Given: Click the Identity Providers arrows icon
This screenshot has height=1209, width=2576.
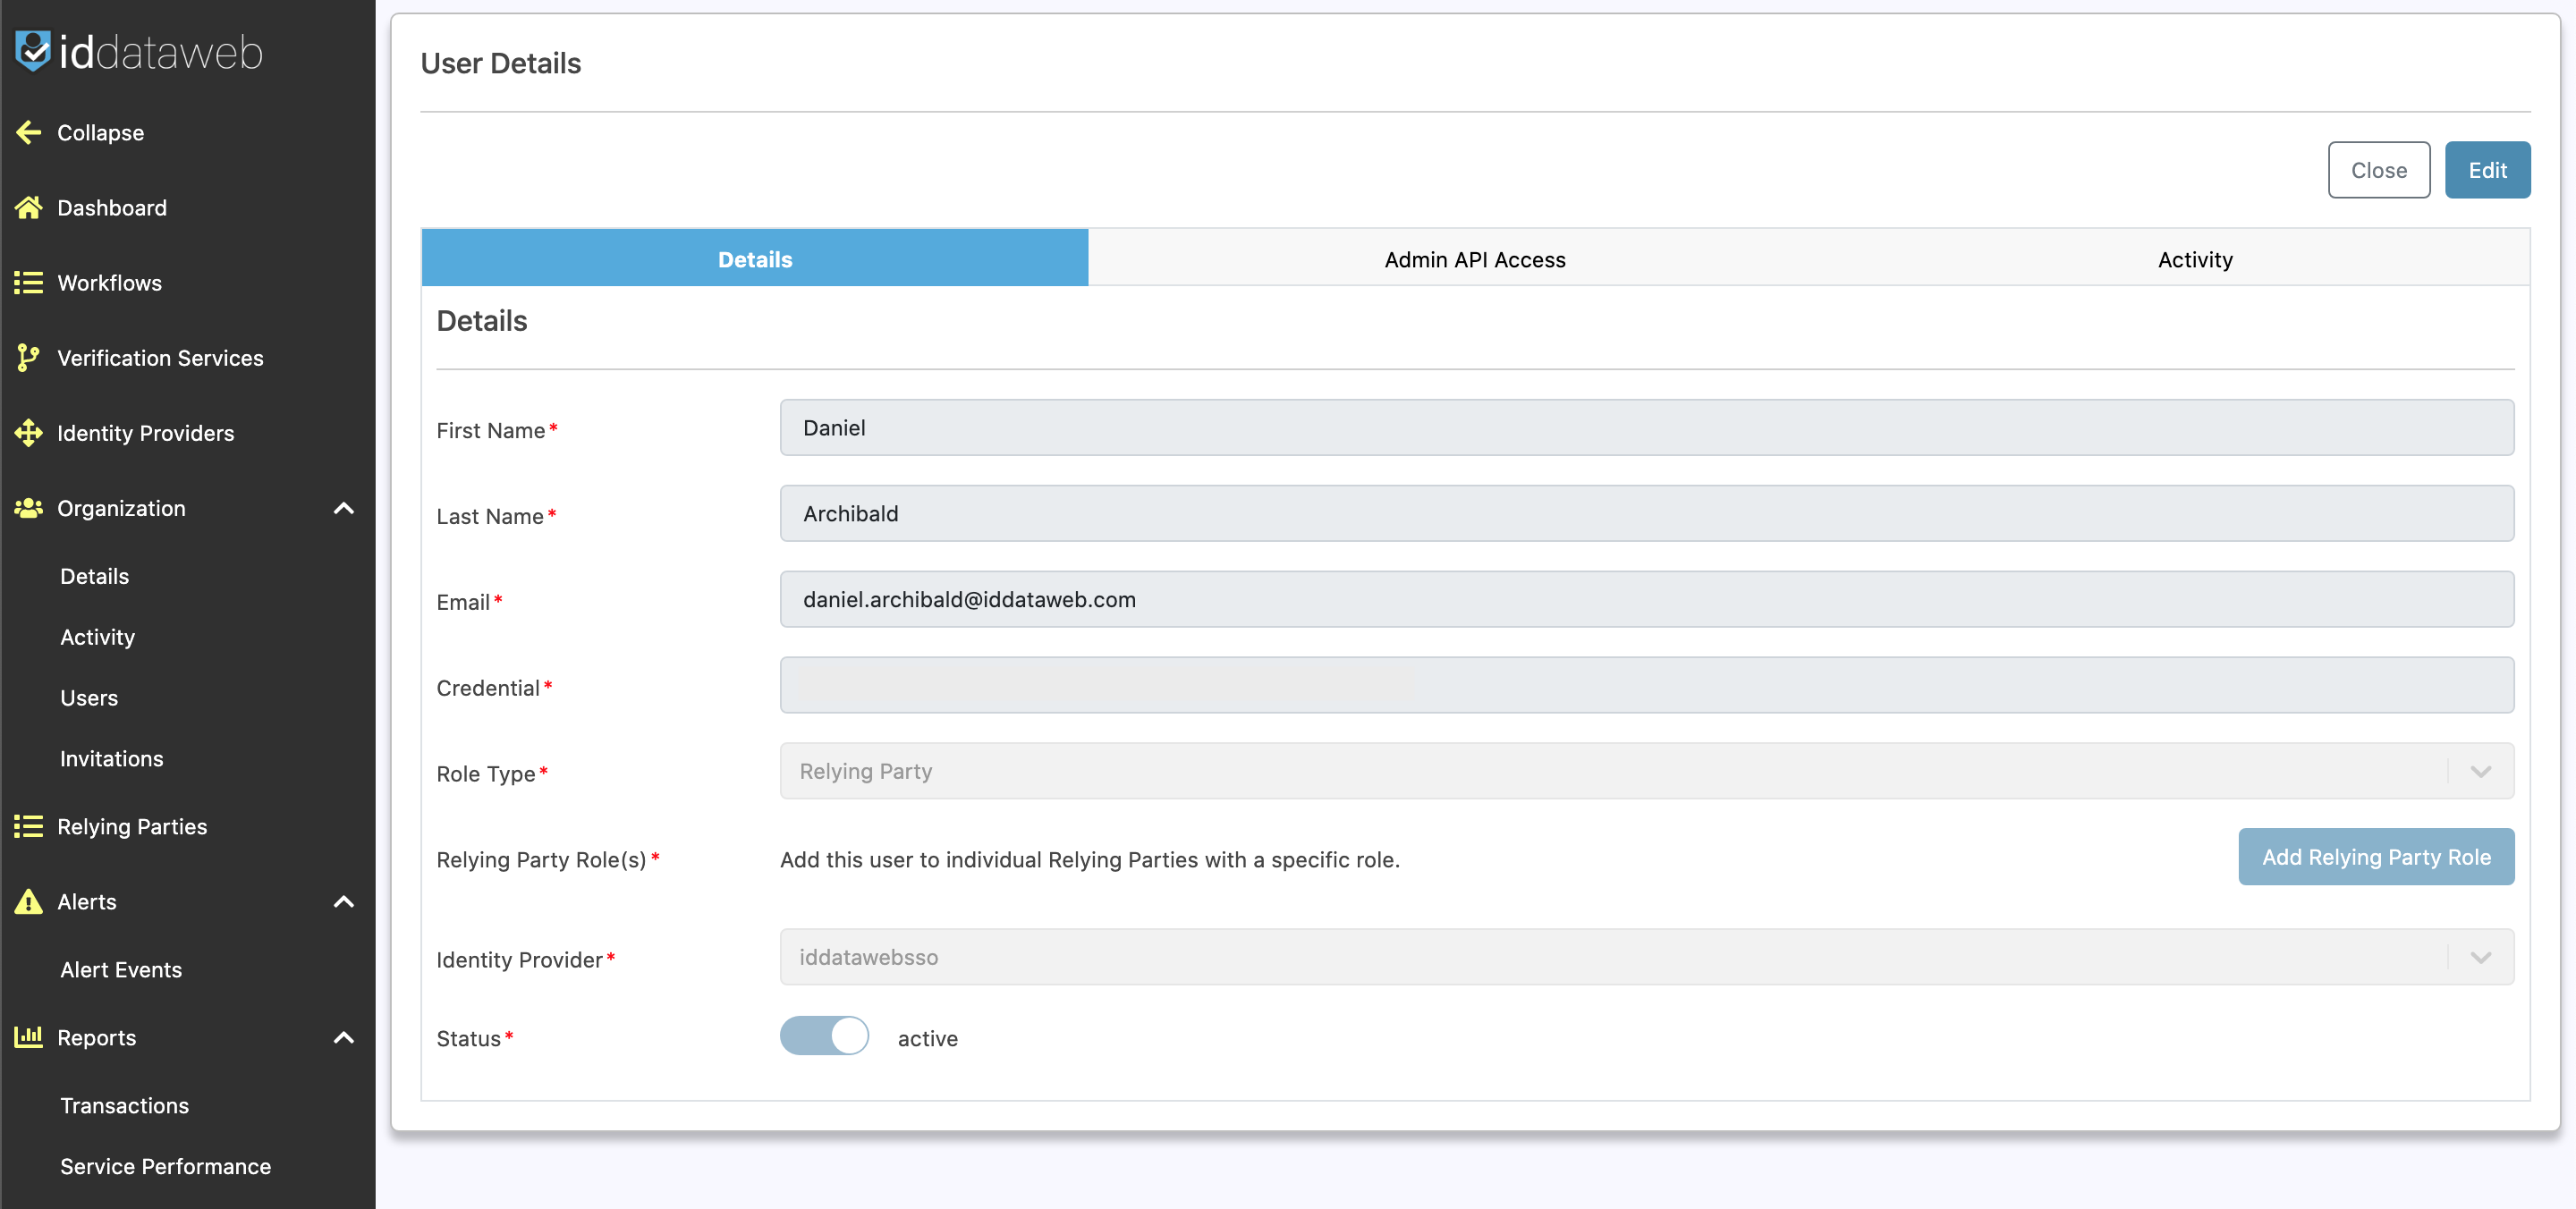Looking at the screenshot, I should (x=29, y=432).
